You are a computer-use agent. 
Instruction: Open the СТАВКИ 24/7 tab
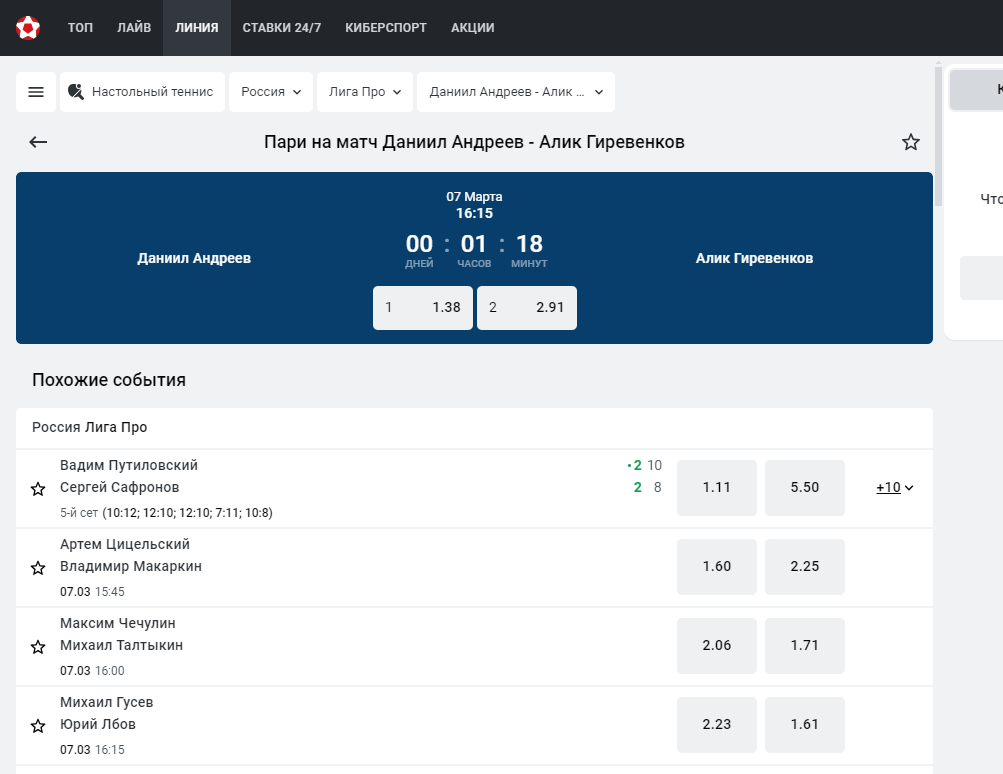282,28
